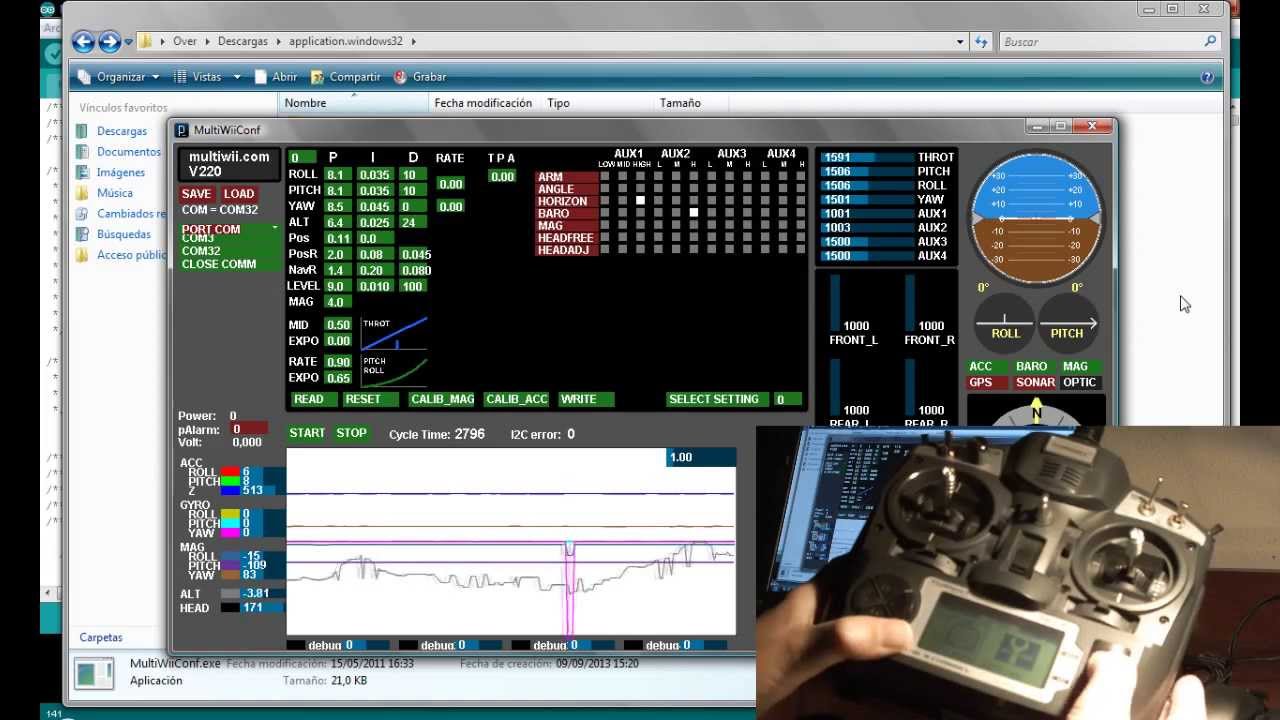The height and width of the screenshot is (720, 1280).
Task: Open Cambiados recientemente favorite icon
Action: tap(82, 214)
